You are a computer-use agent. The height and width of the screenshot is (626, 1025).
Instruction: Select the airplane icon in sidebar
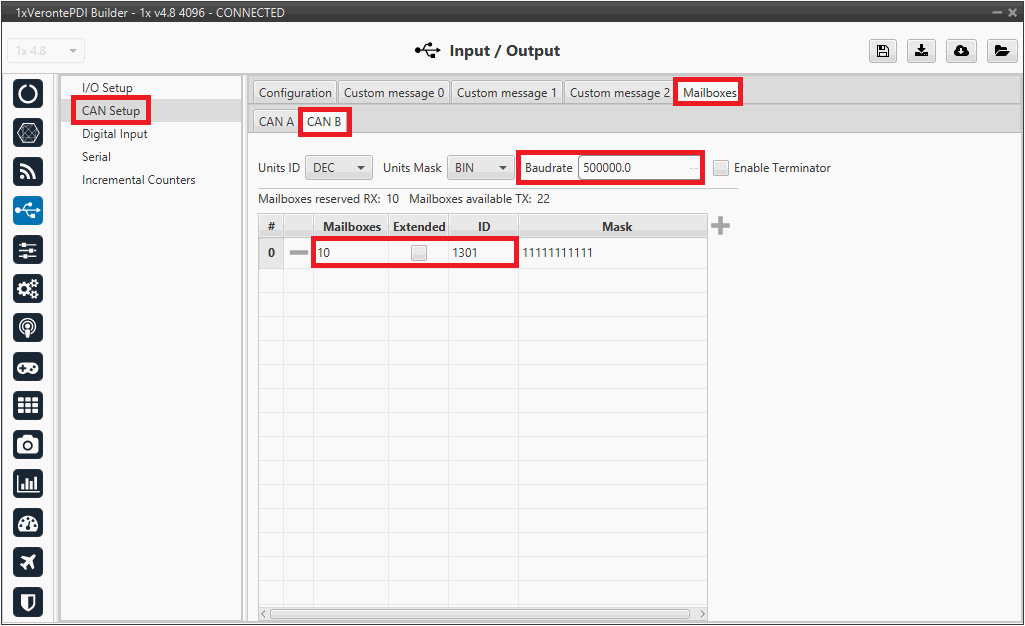(28, 562)
